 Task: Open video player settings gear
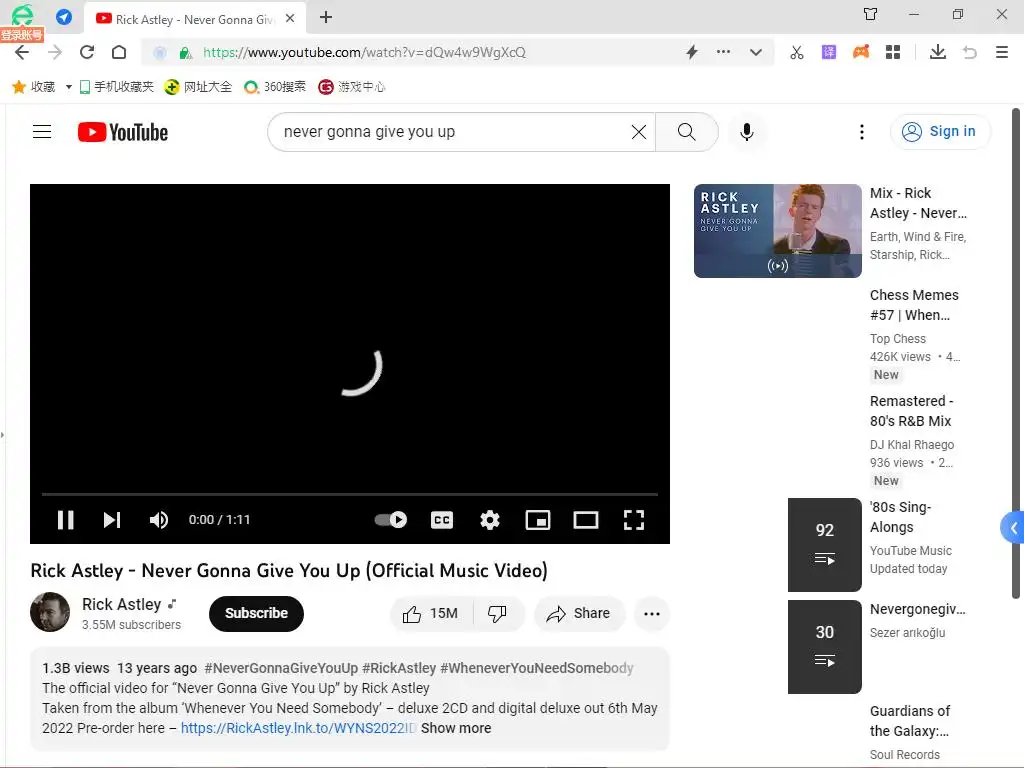click(490, 520)
